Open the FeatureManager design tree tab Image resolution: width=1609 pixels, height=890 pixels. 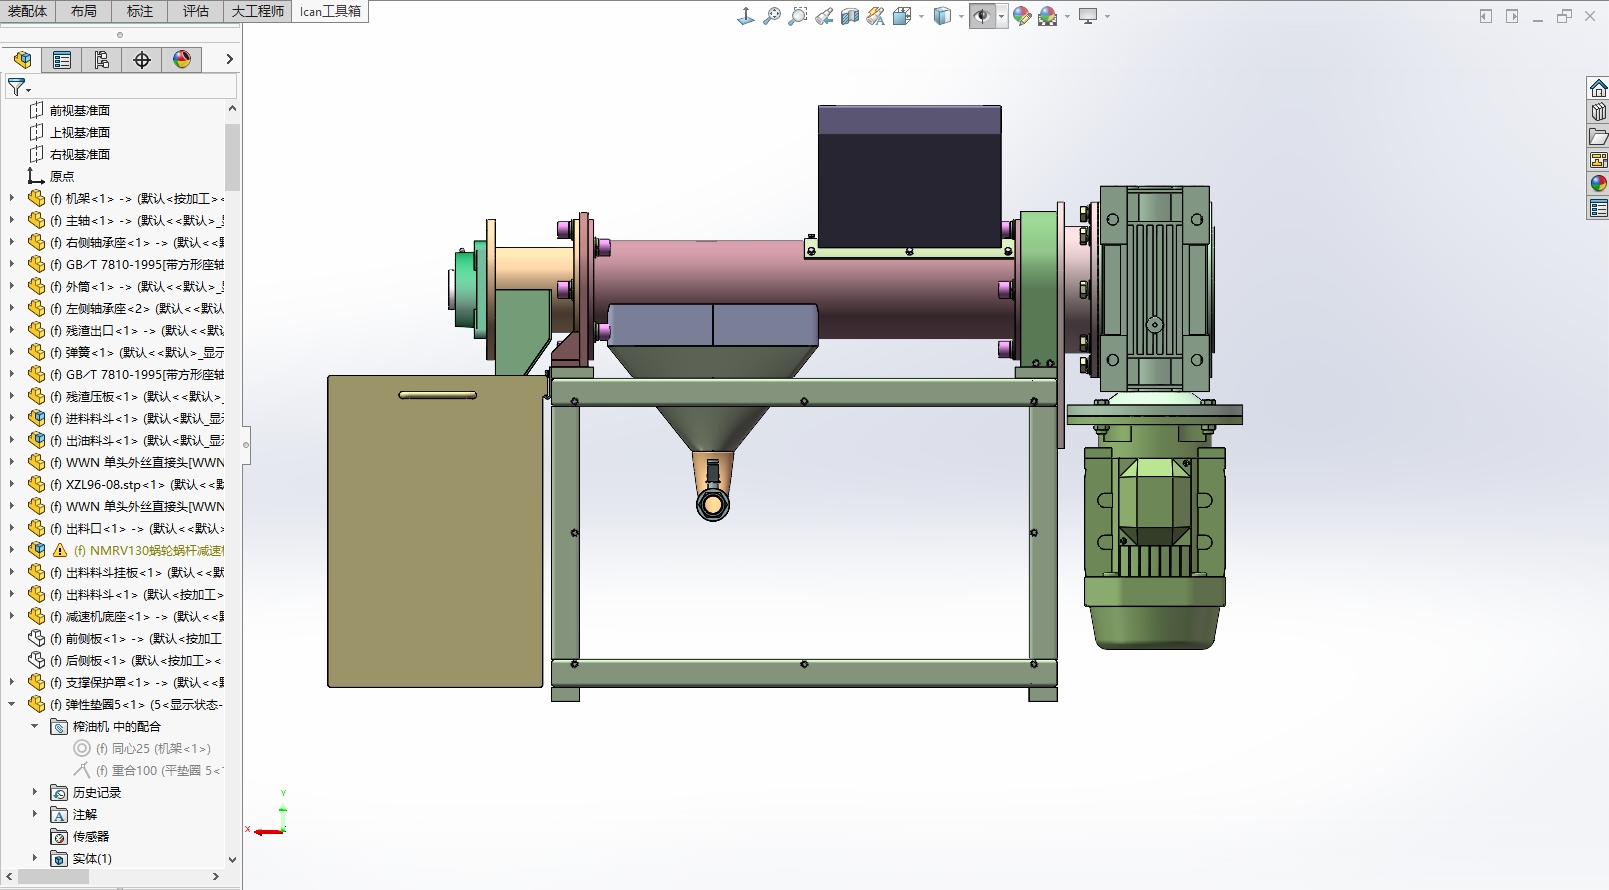pyautogui.click(x=22, y=60)
